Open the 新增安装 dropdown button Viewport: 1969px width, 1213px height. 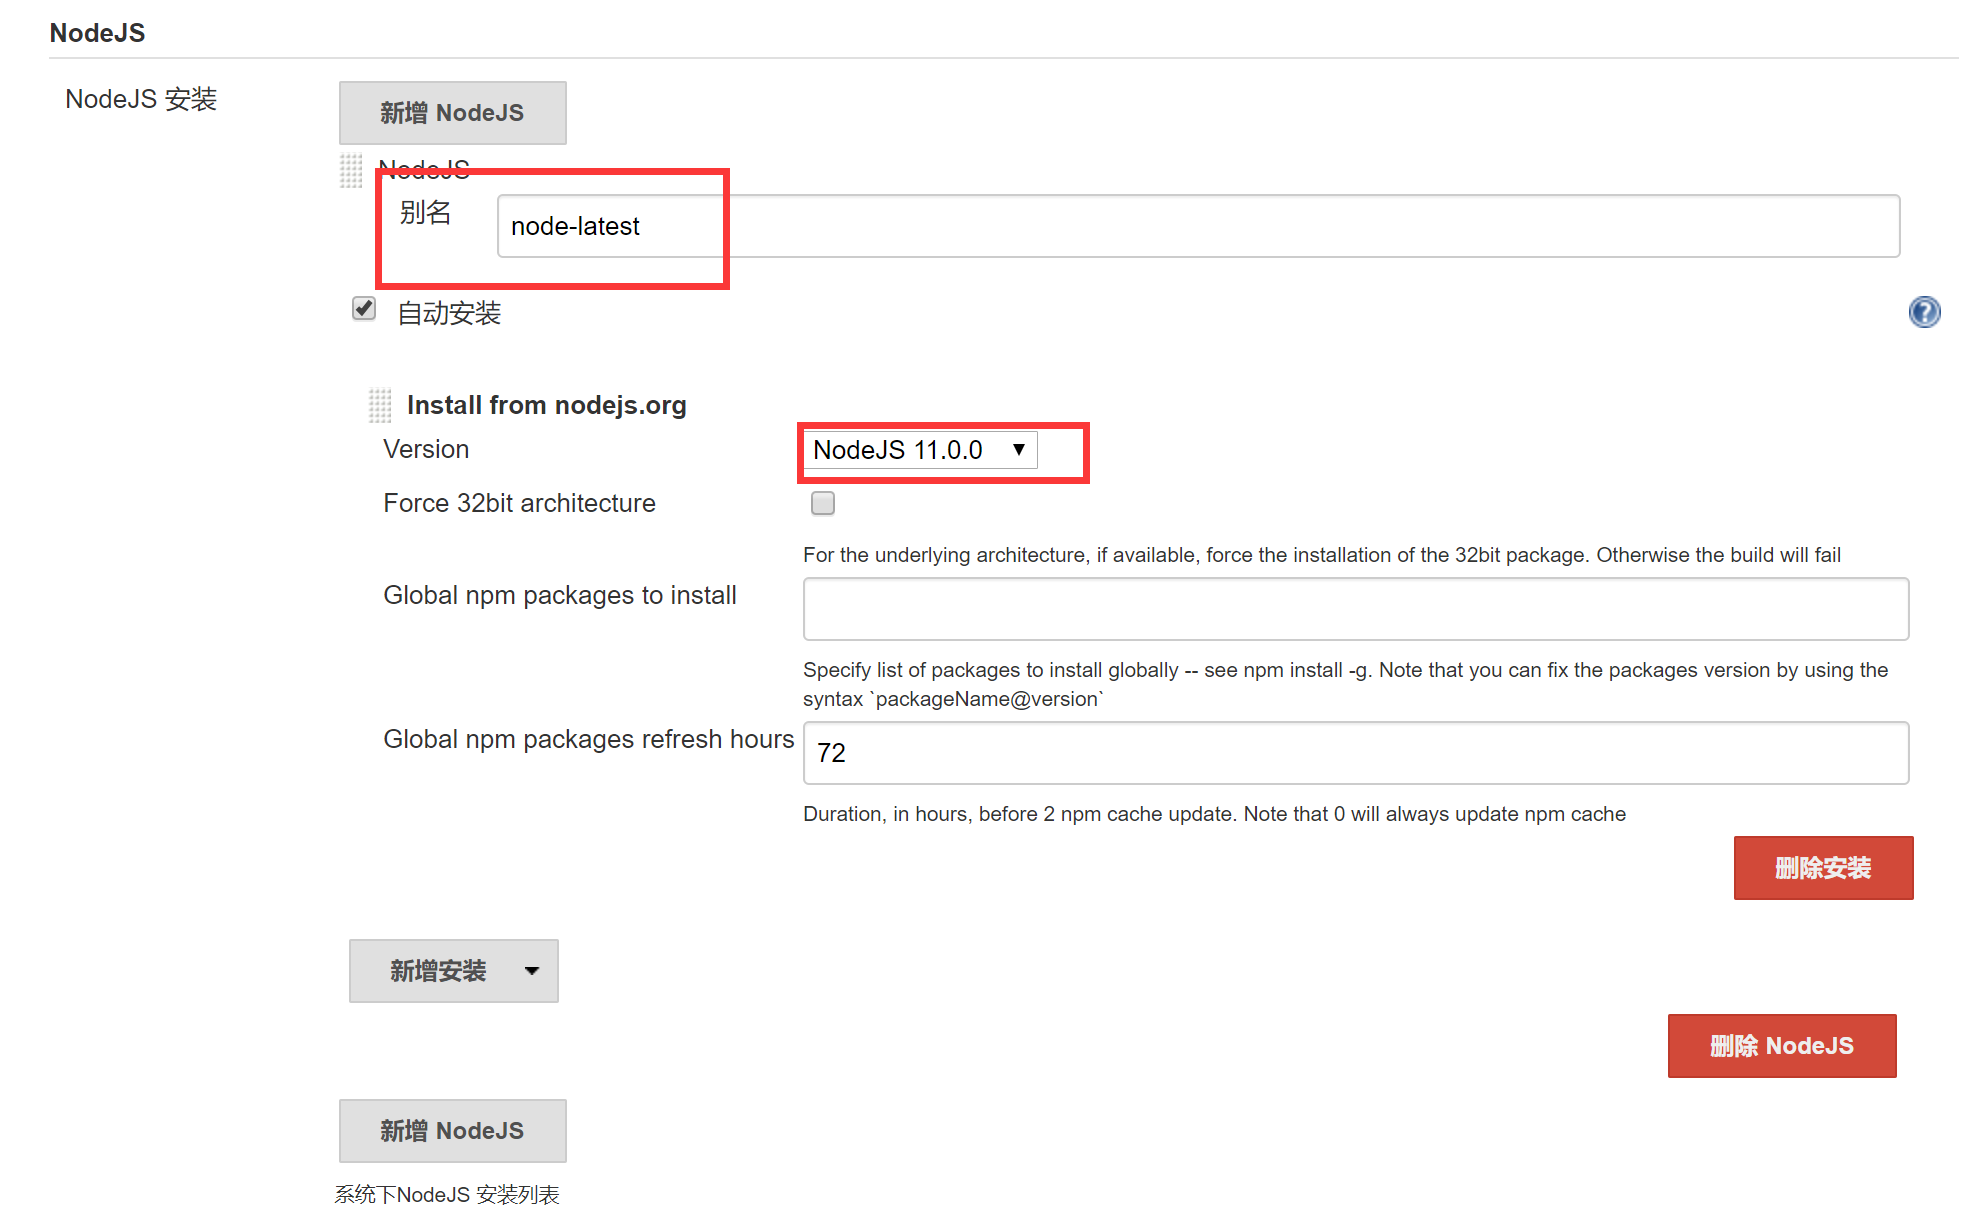pos(454,971)
